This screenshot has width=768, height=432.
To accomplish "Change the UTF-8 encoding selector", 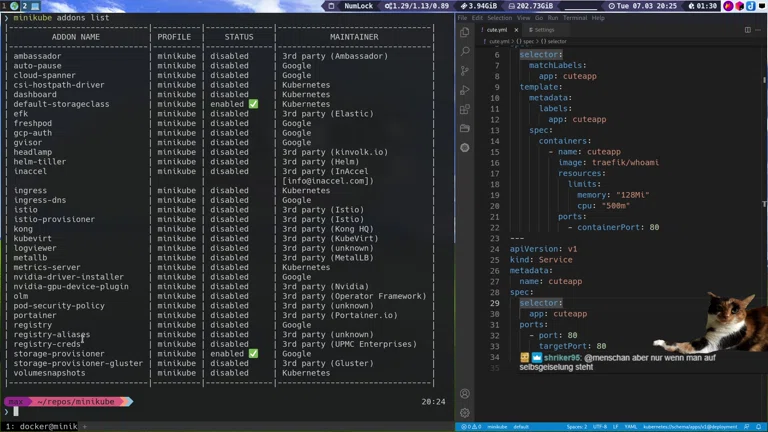I will tap(600, 427).
